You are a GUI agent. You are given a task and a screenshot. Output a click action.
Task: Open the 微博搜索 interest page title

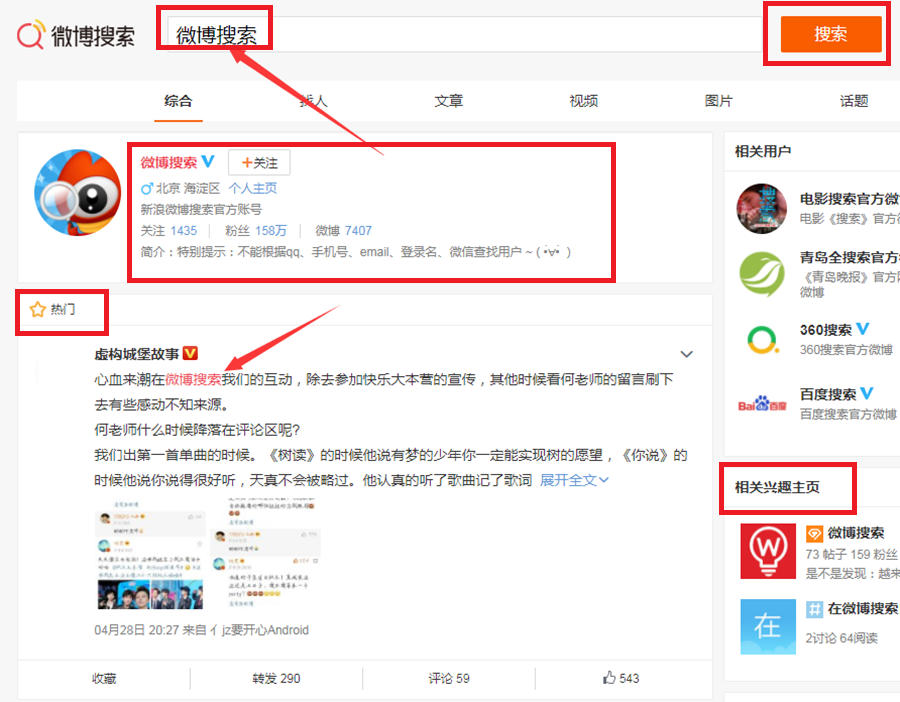pyautogui.click(x=856, y=533)
